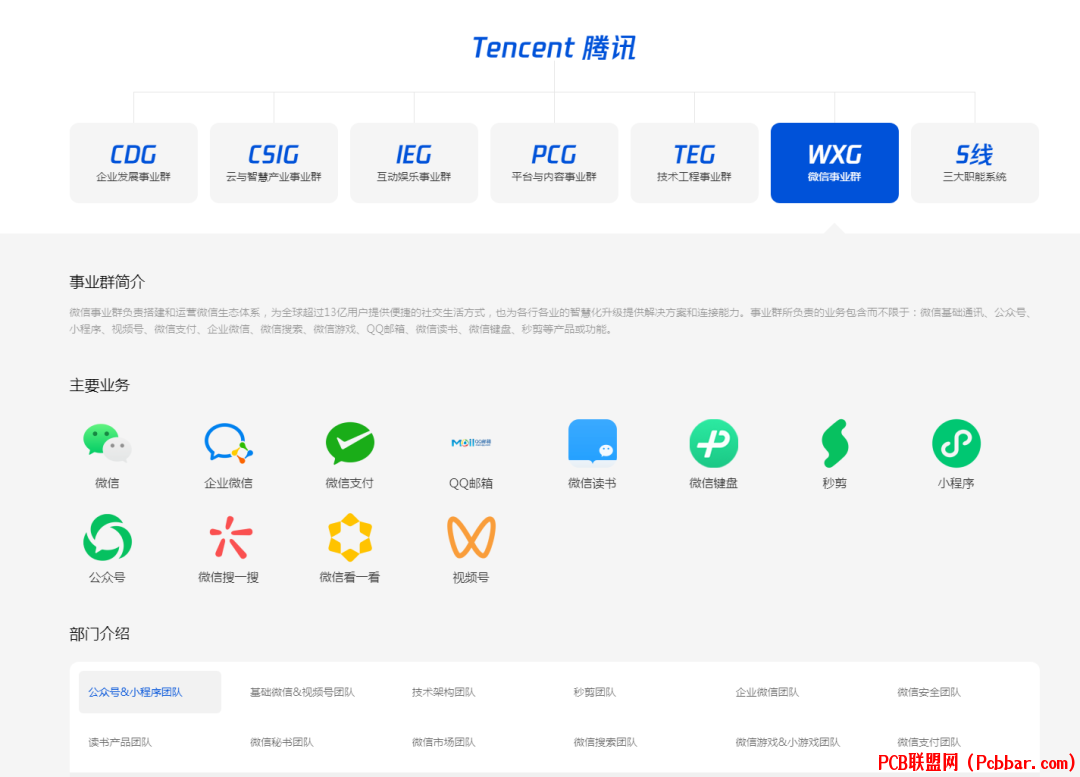Choose the 微信安全团队 department

point(928,692)
